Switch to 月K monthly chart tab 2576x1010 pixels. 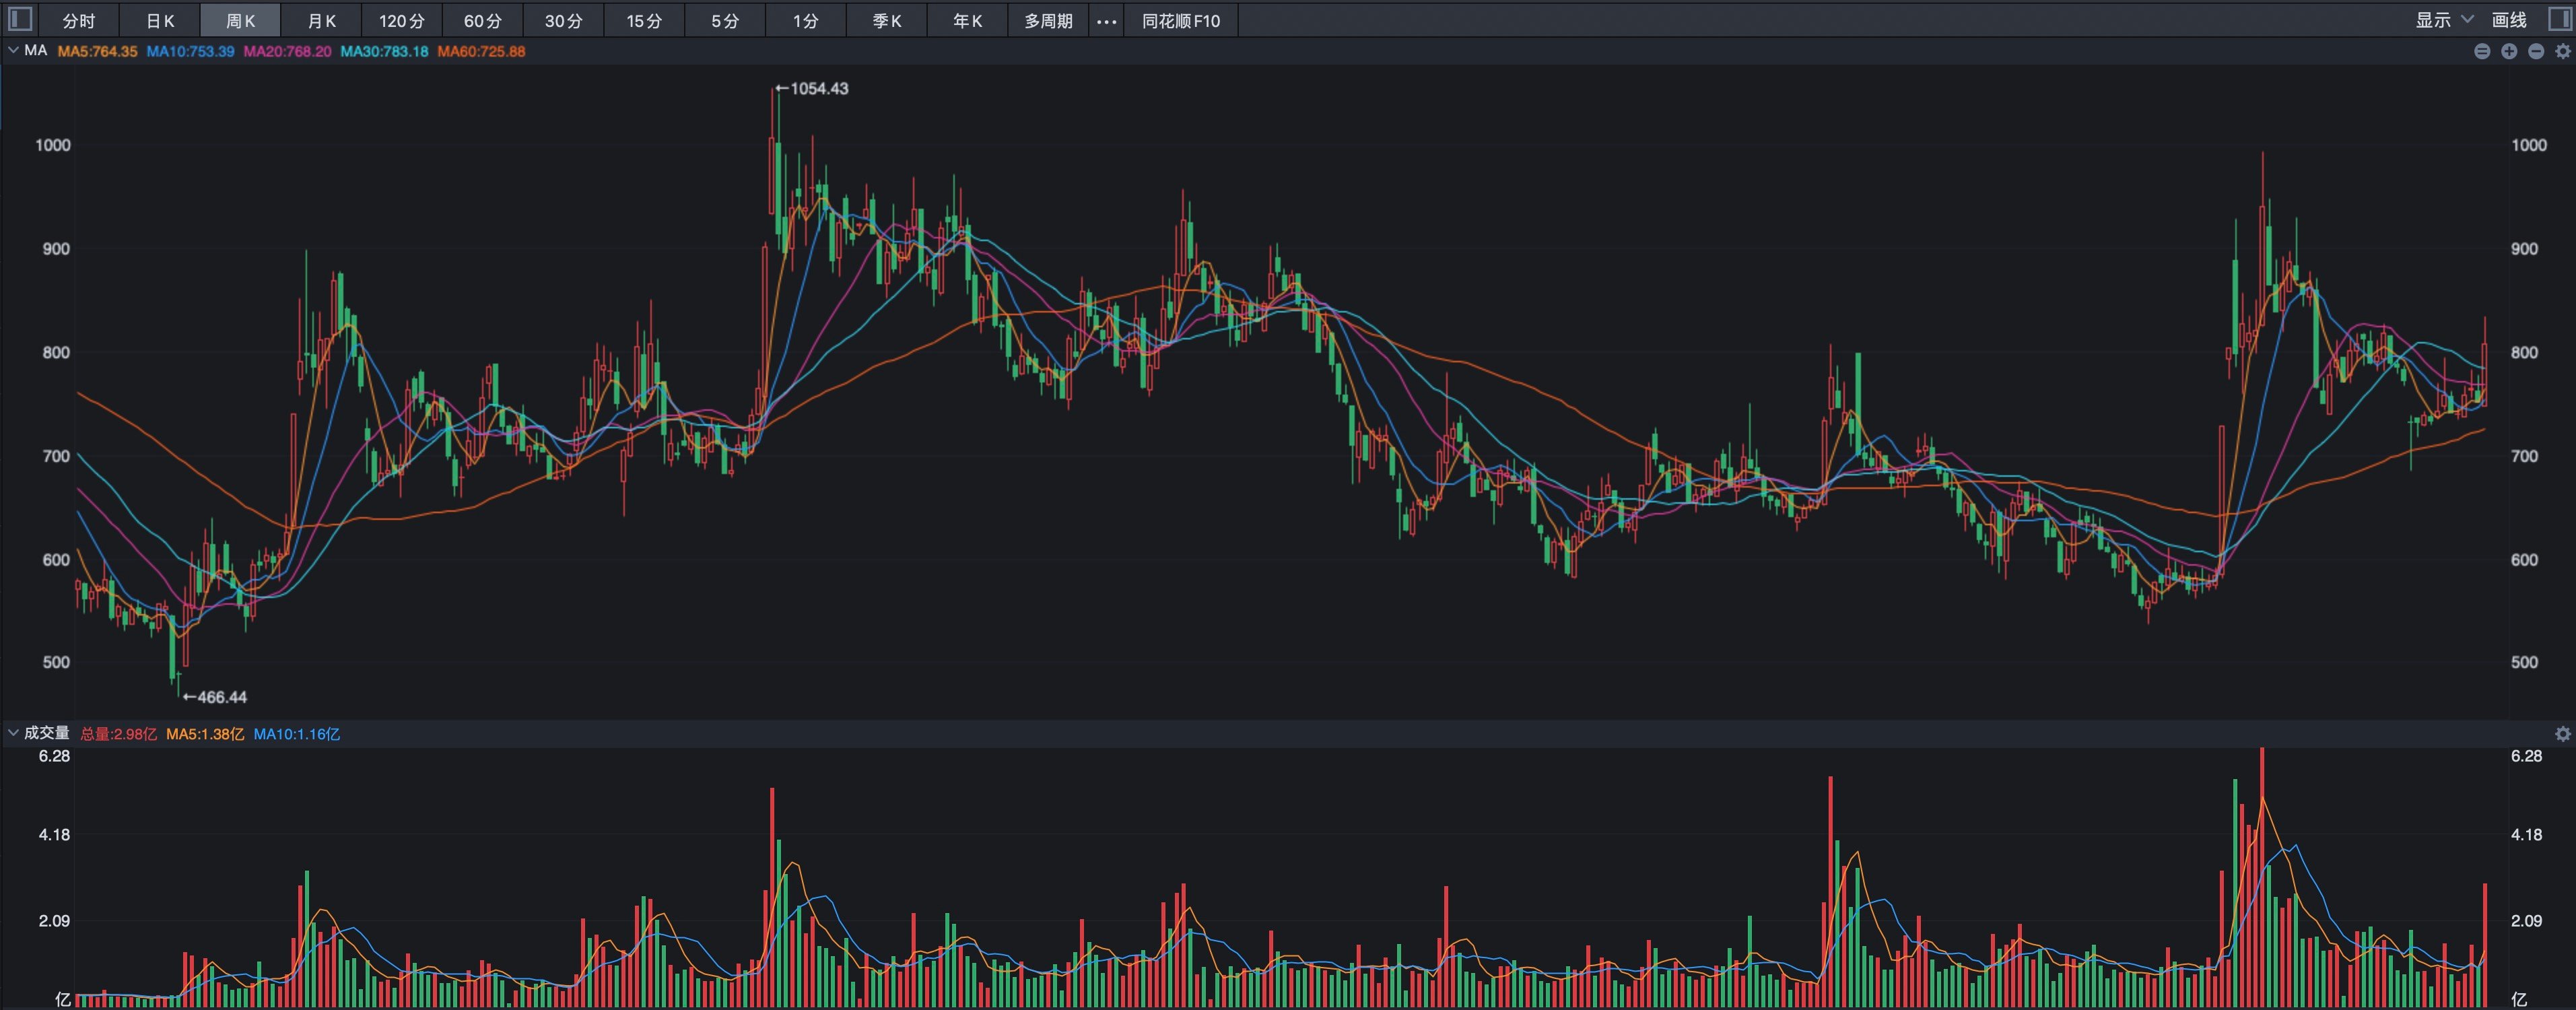tap(322, 21)
